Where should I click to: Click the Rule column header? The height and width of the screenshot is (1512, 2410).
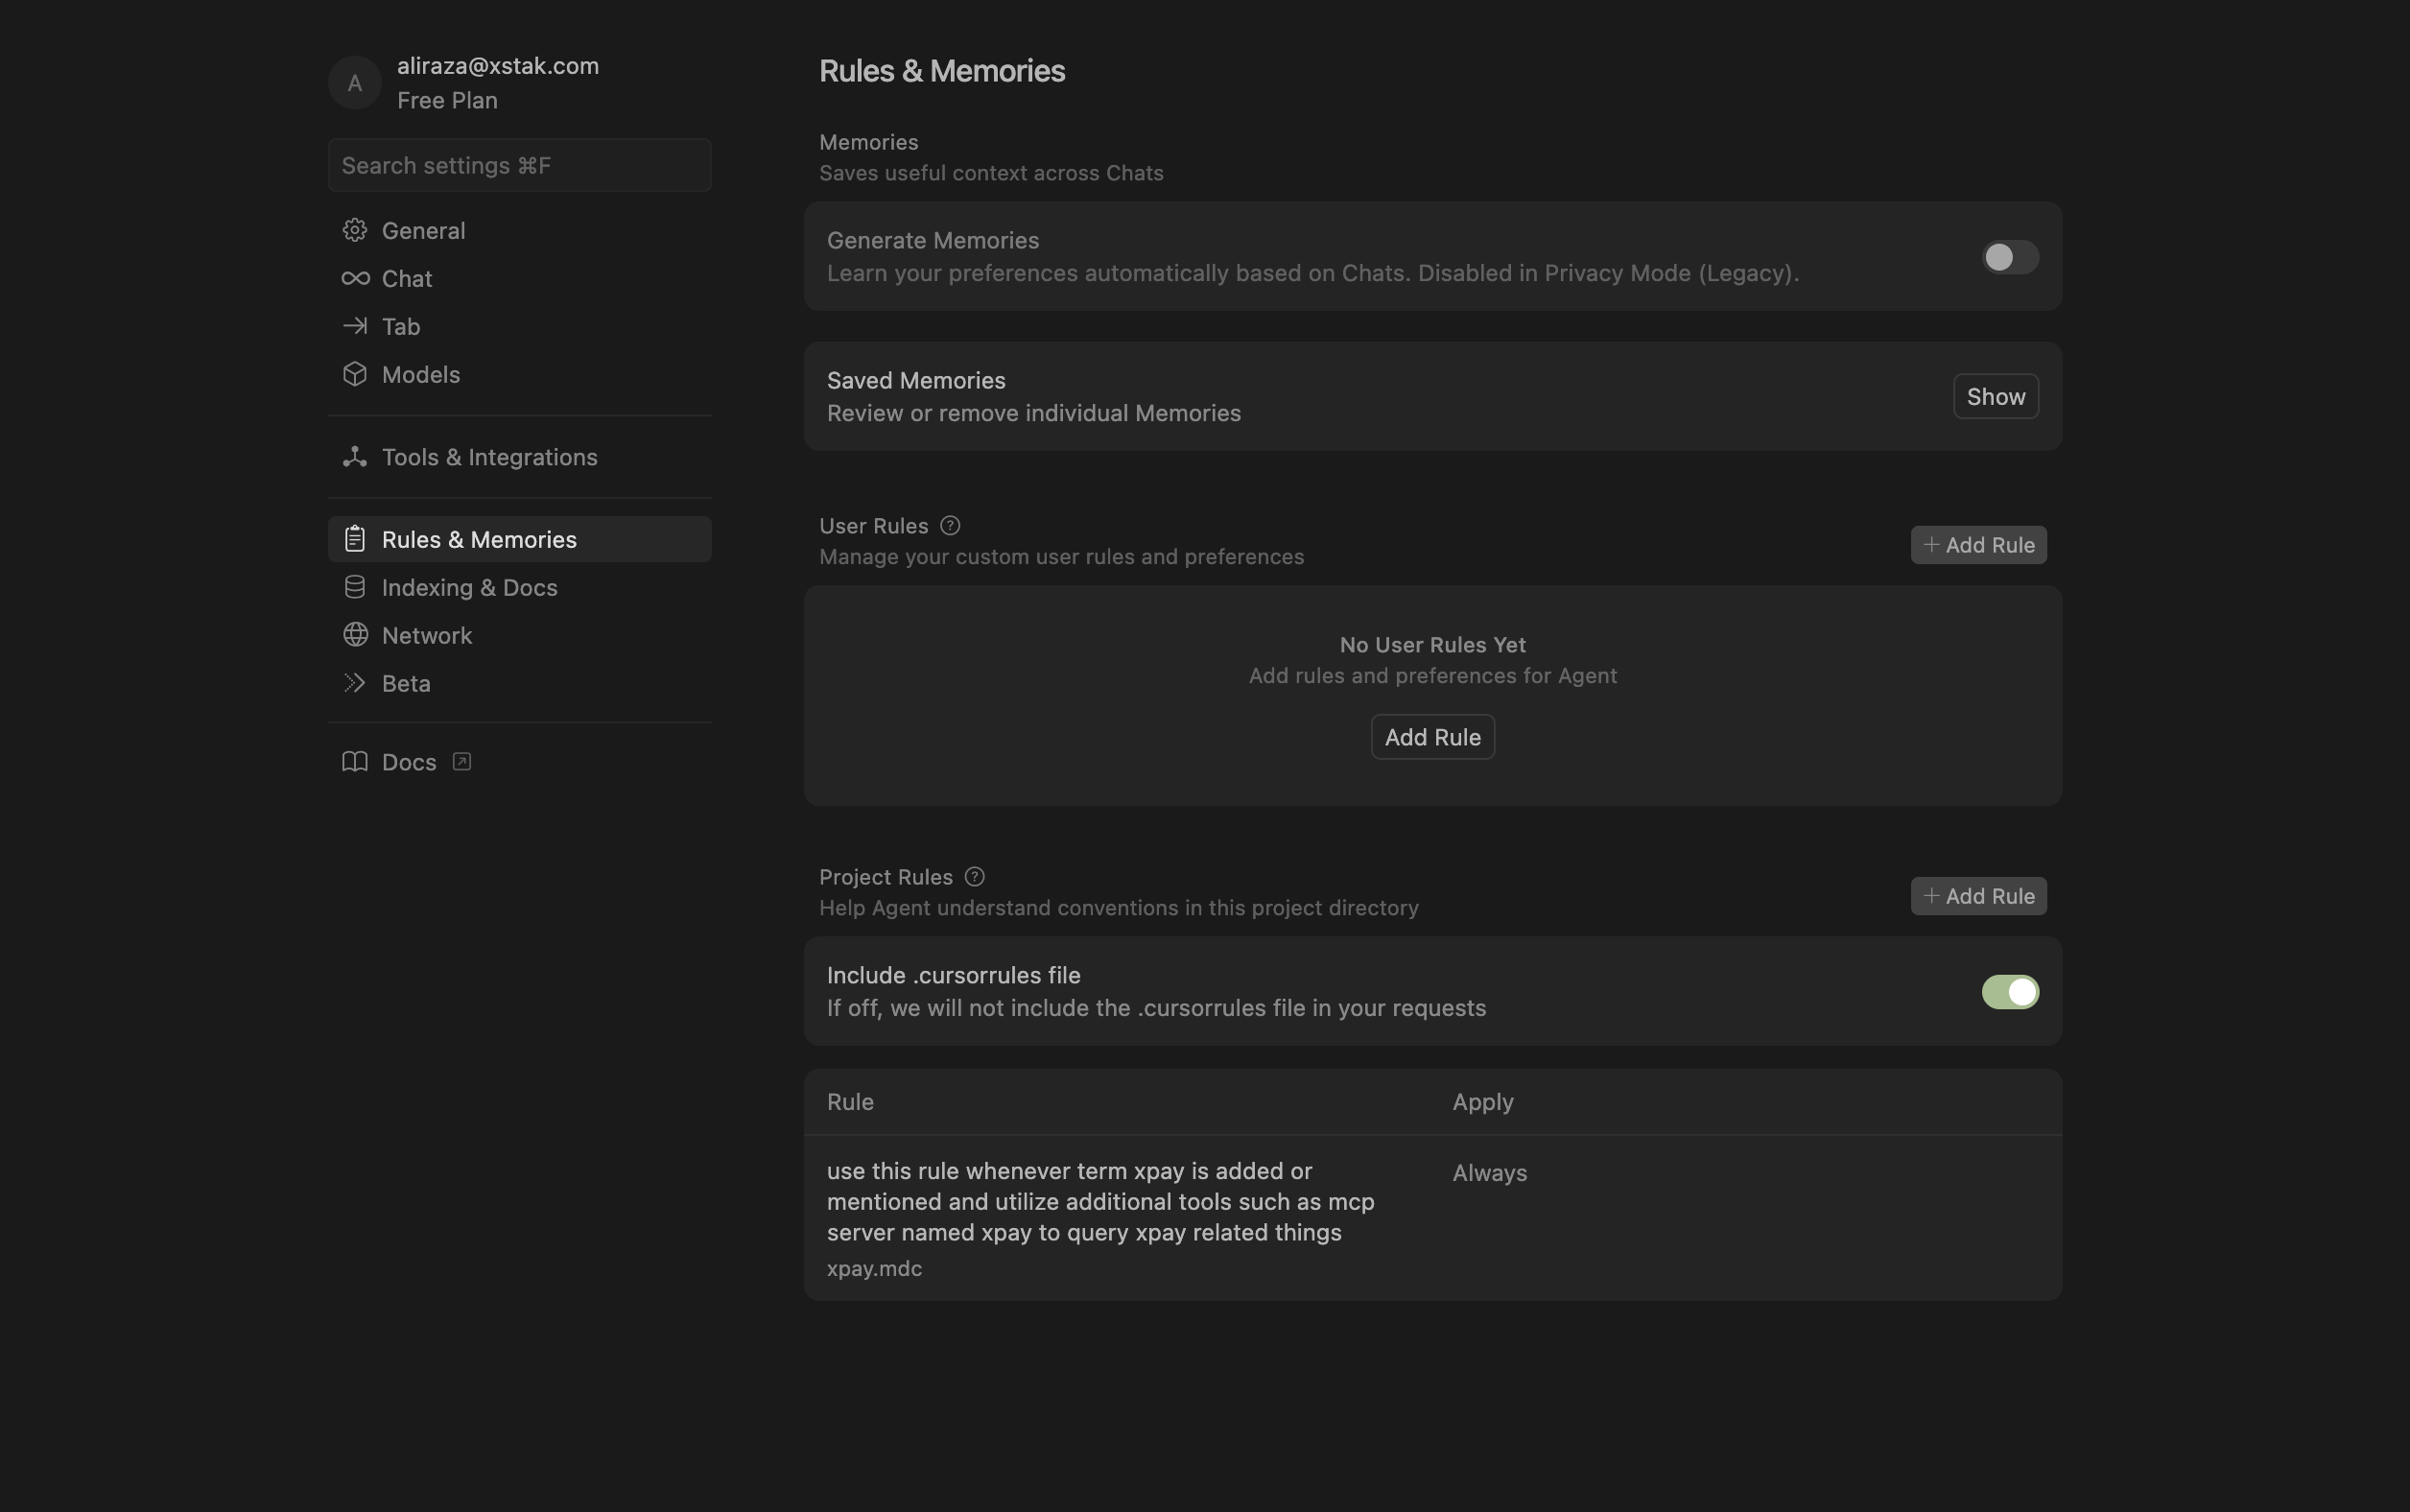click(x=850, y=1102)
